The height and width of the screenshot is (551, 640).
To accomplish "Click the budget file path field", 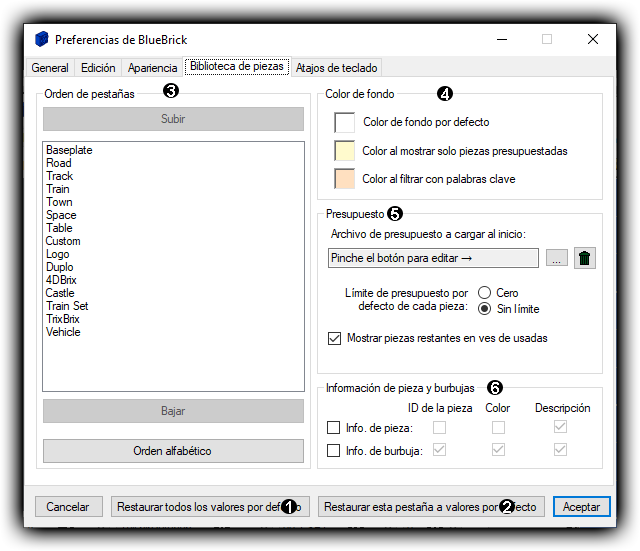I will point(433,258).
